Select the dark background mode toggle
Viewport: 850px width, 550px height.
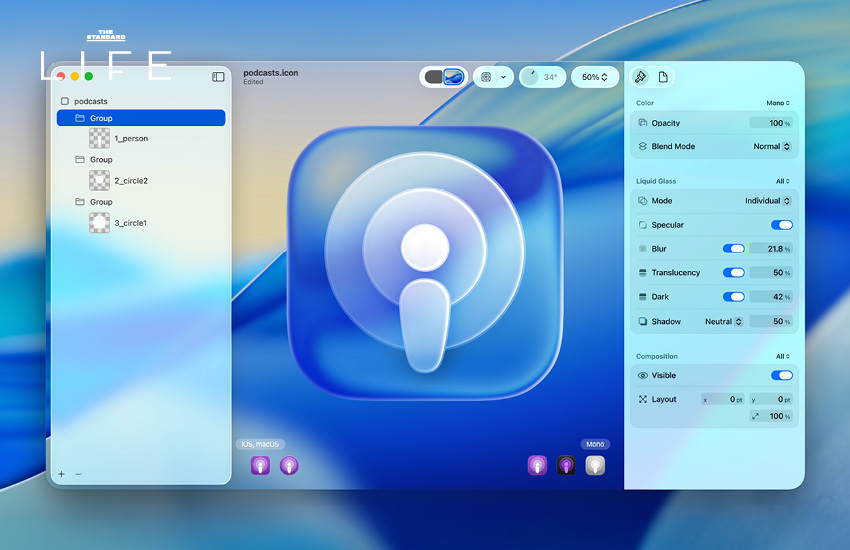434,77
